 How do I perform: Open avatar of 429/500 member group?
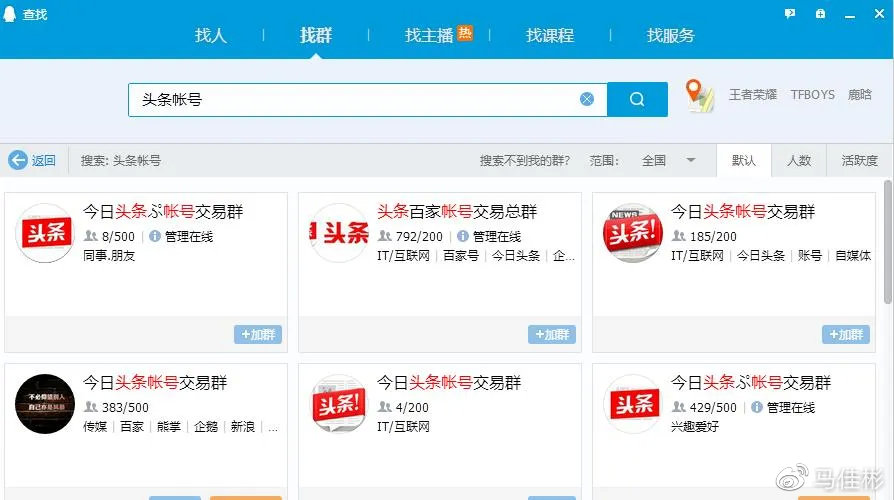click(633, 404)
